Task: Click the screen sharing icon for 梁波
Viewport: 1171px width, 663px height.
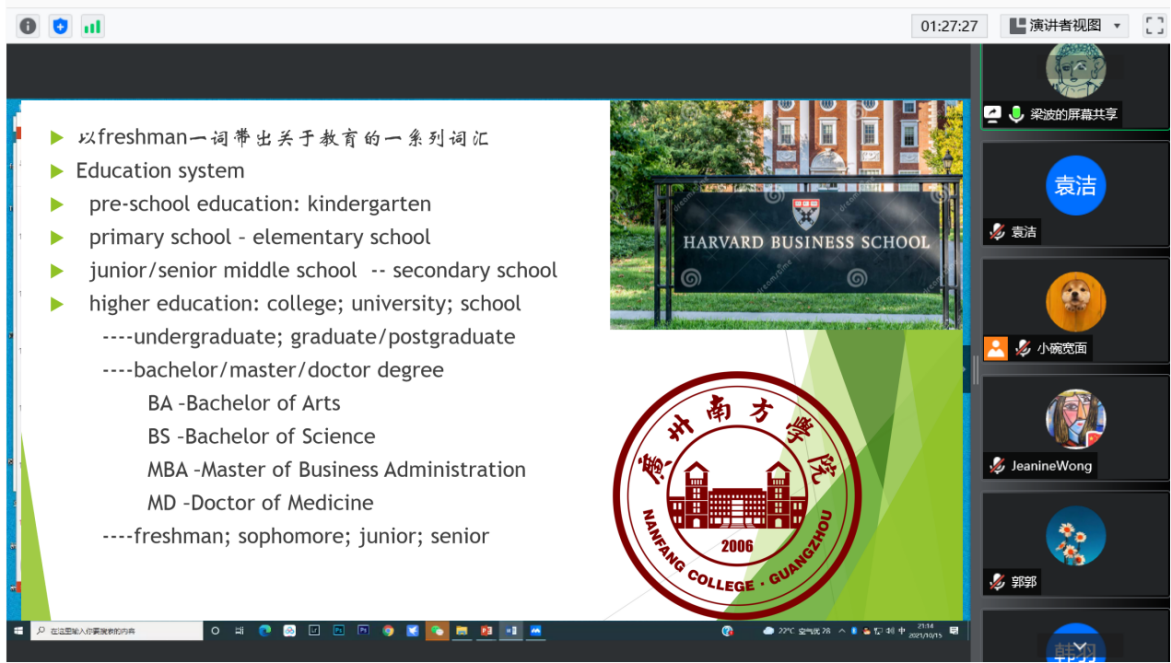Action: point(993,114)
